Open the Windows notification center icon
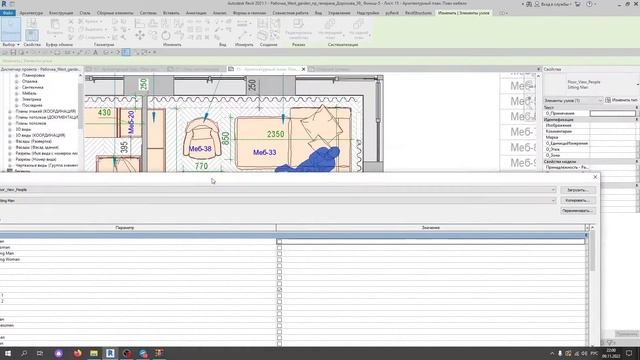The image size is (640, 360). pyautogui.click(x=629, y=353)
